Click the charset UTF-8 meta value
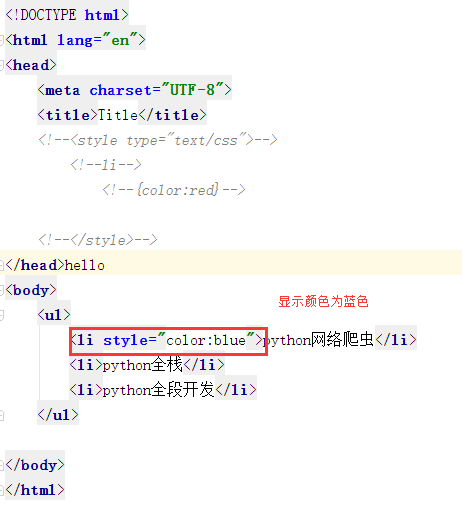462x510 pixels. tap(192, 90)
